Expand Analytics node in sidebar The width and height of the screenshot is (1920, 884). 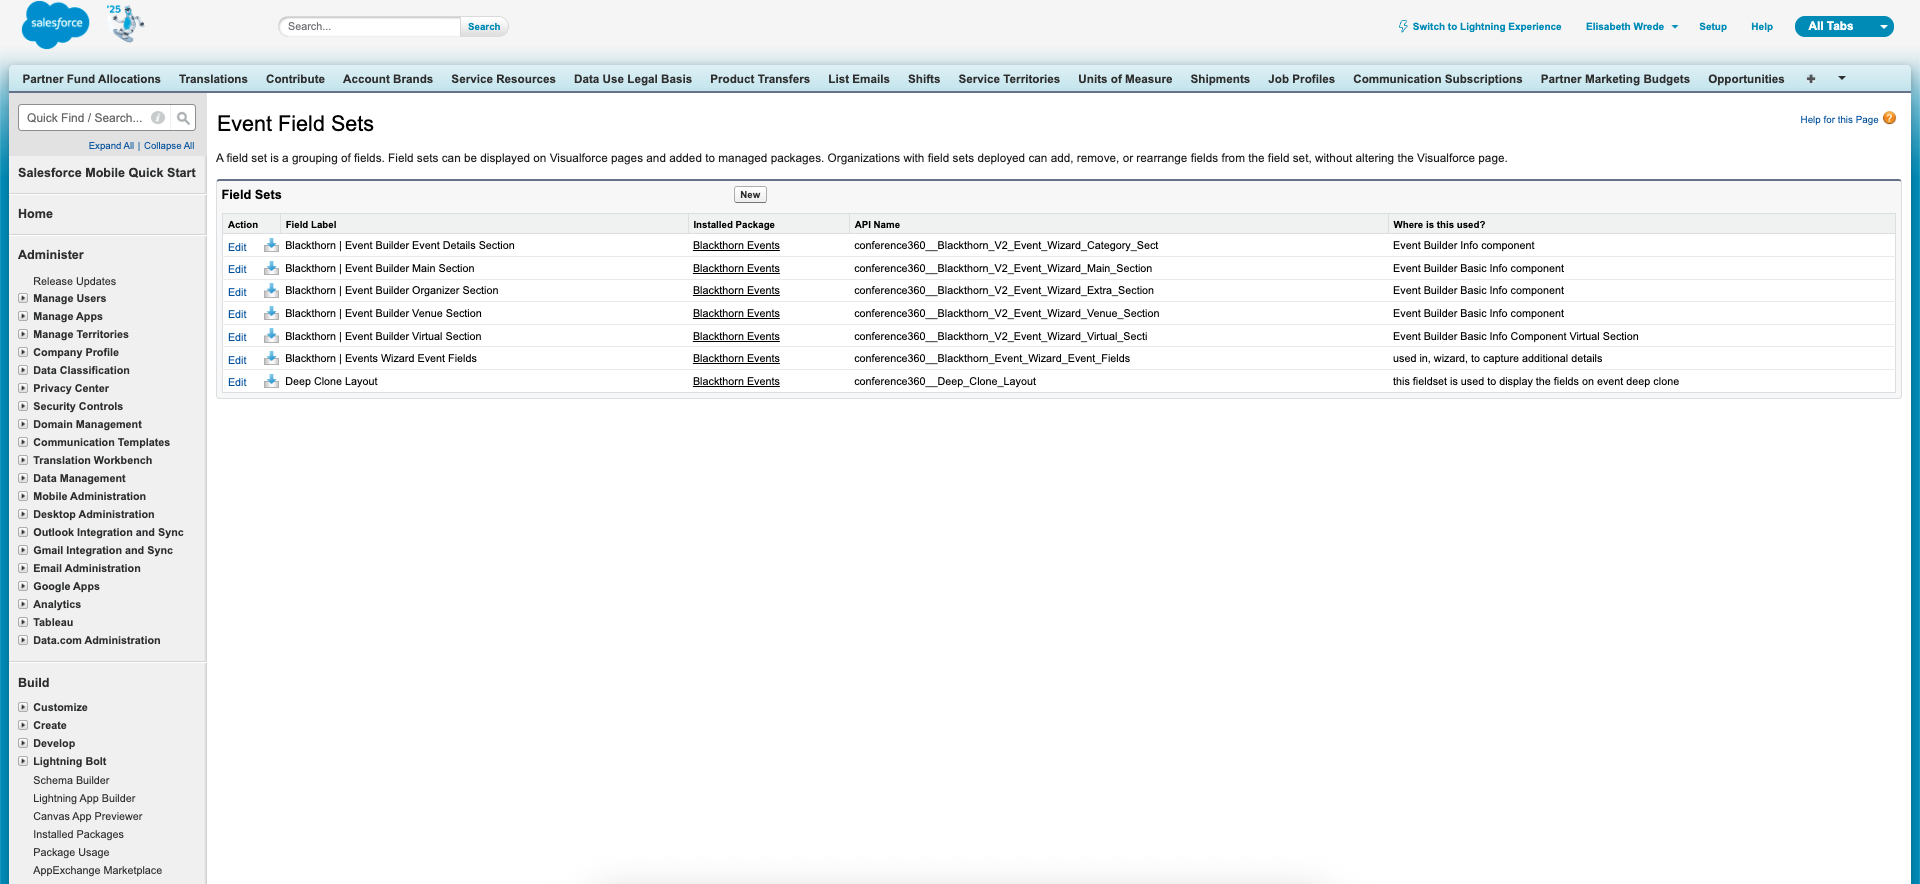23,604
